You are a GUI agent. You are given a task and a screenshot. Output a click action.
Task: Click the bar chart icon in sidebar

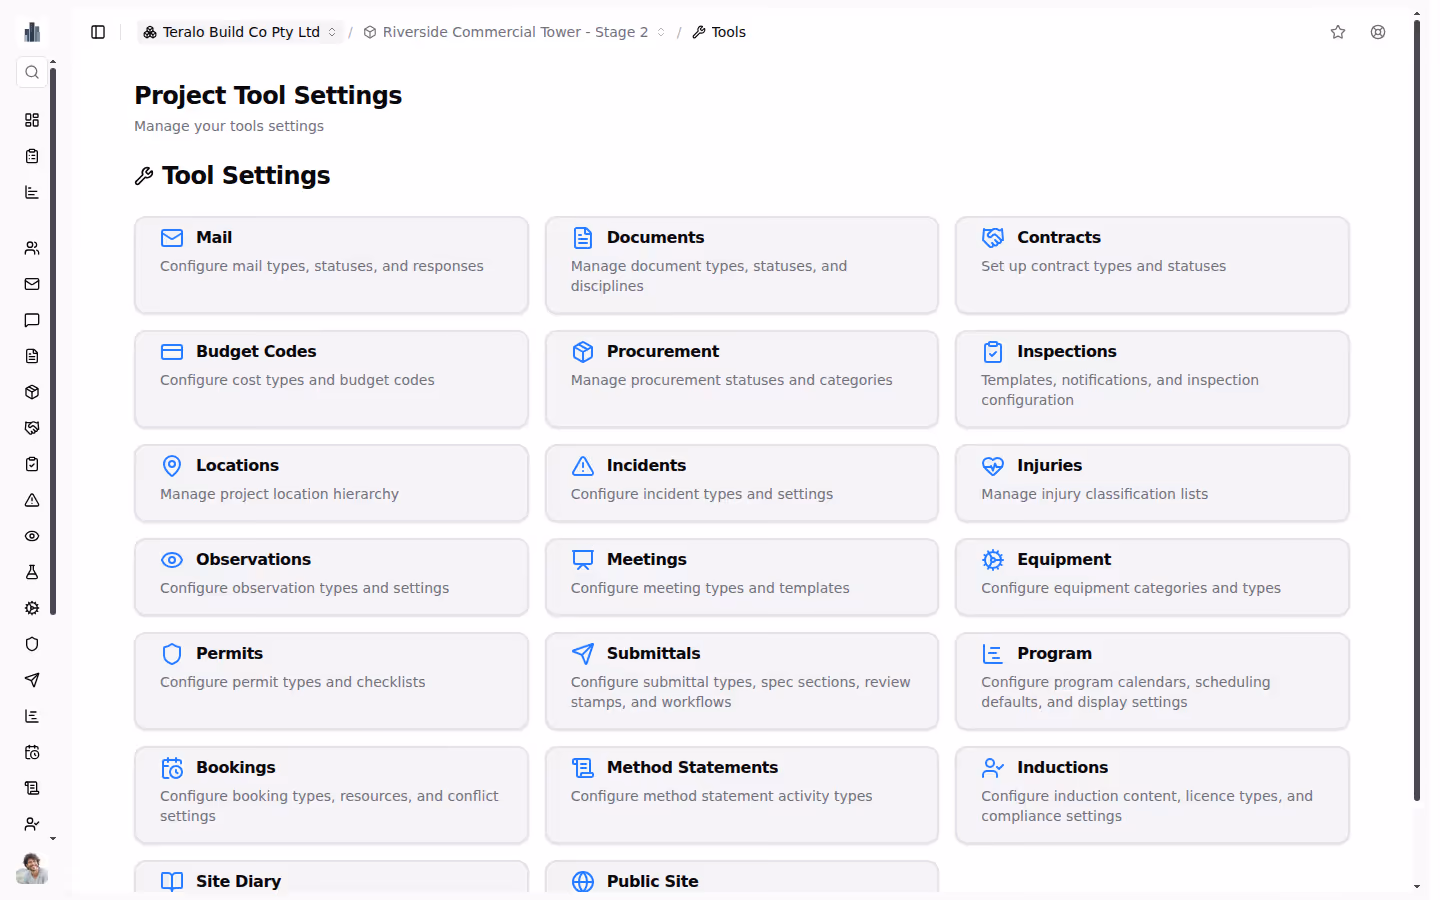32,192
